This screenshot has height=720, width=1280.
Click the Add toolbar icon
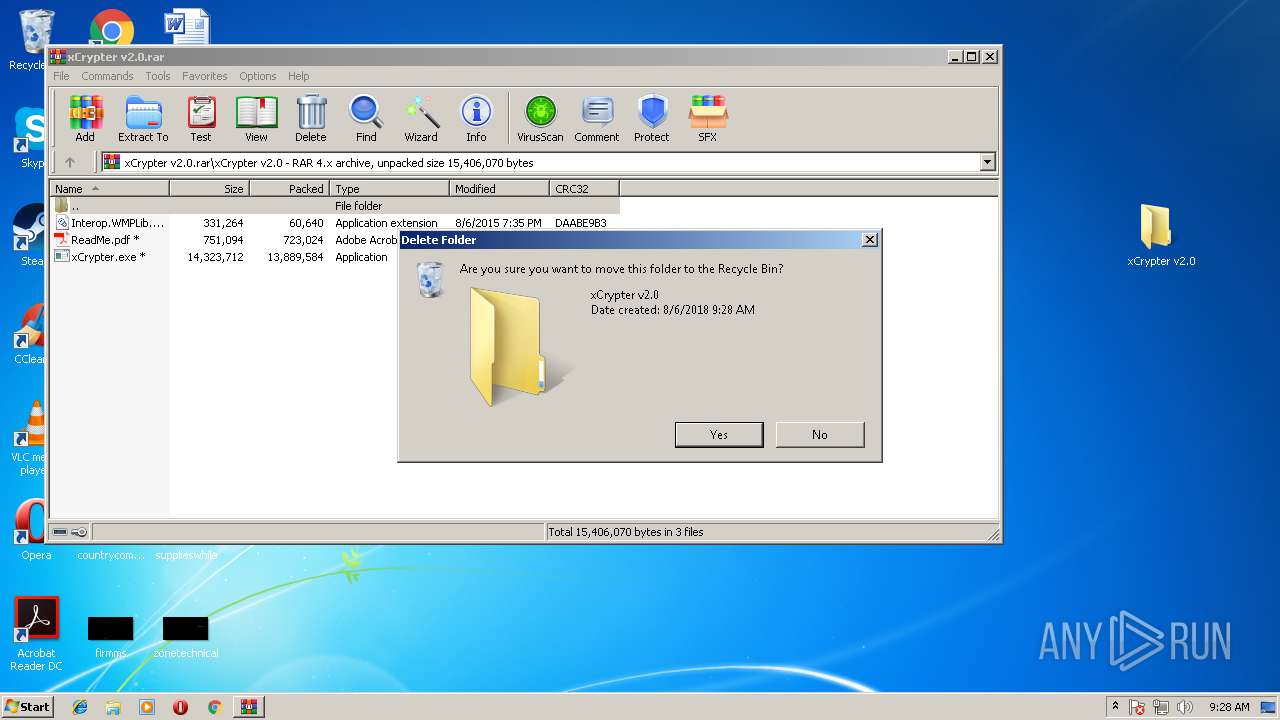[85, 119]
